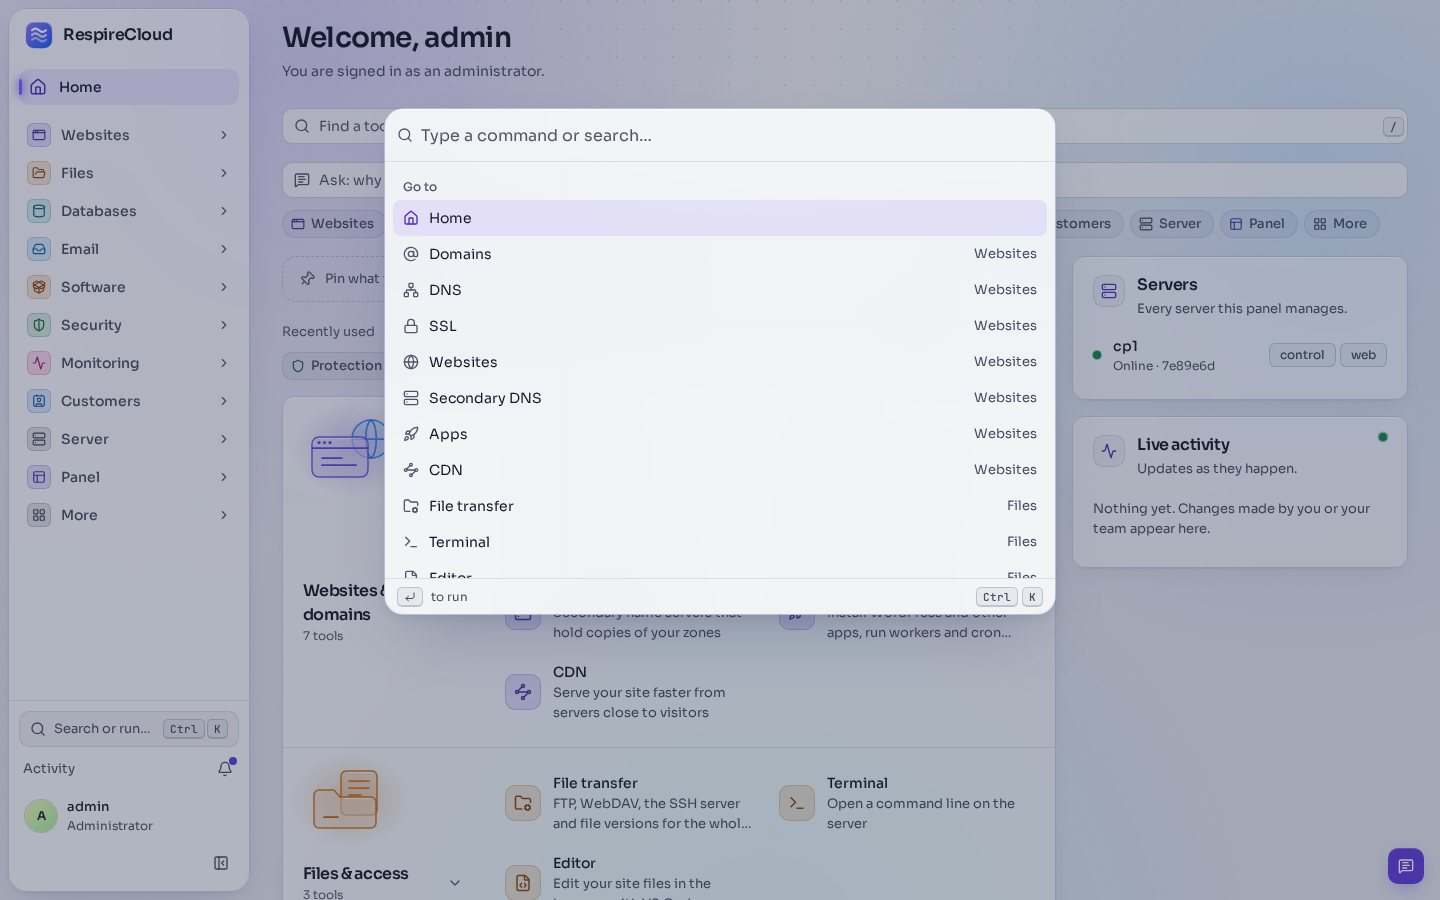Choose File transfer in the command palette
Viewport: 1440px width, 900px height.
tap(720, 506)
